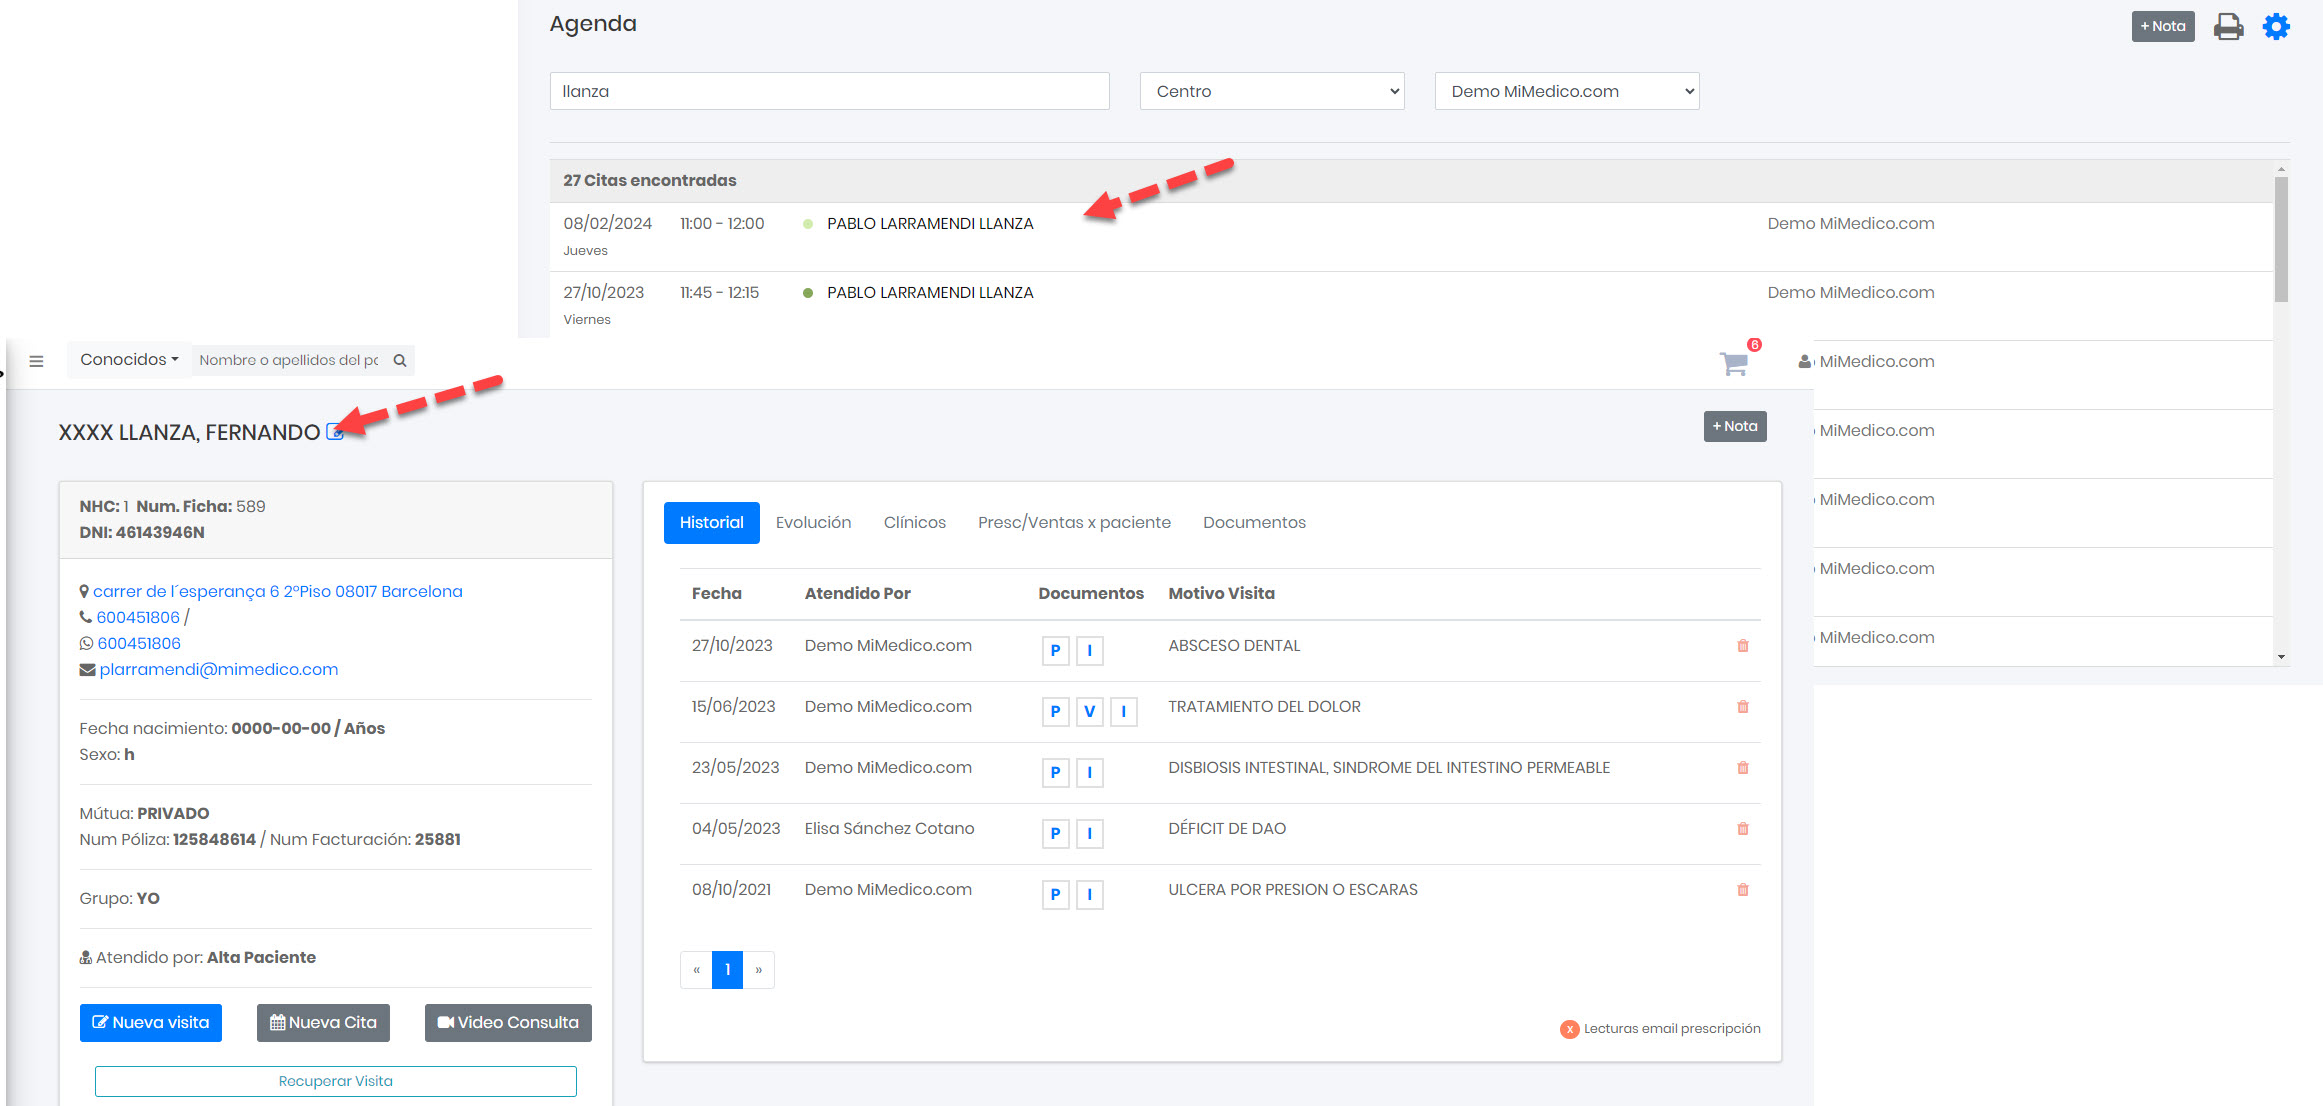Delete the ABSCESO DENTAL visit via trash icon

[1743, 646]
